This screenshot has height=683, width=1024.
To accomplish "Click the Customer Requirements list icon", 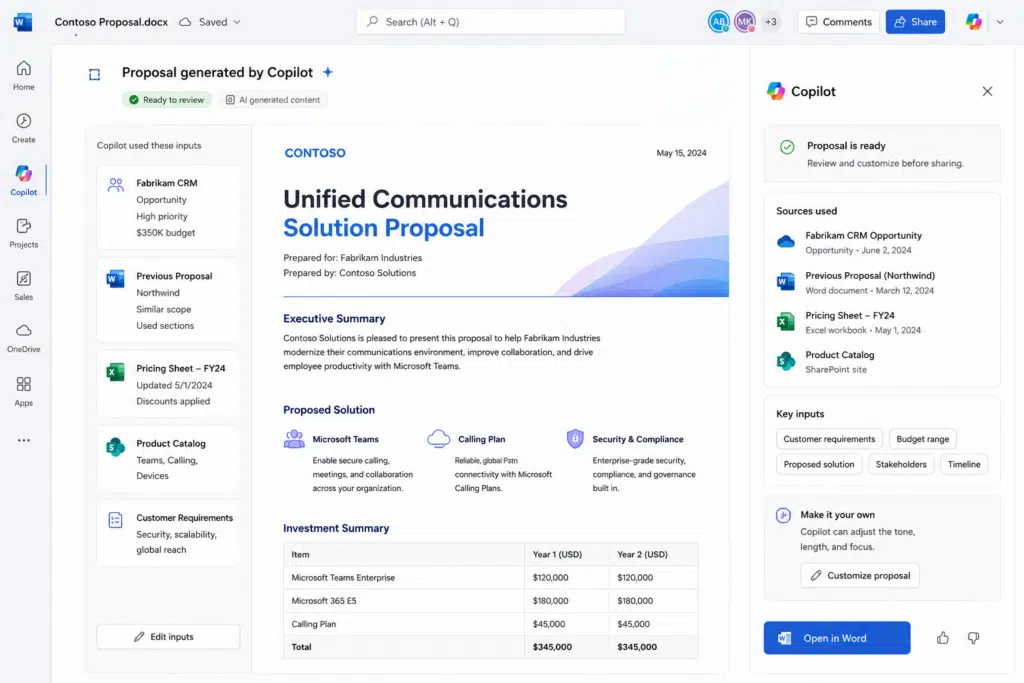I will [116, 520].
